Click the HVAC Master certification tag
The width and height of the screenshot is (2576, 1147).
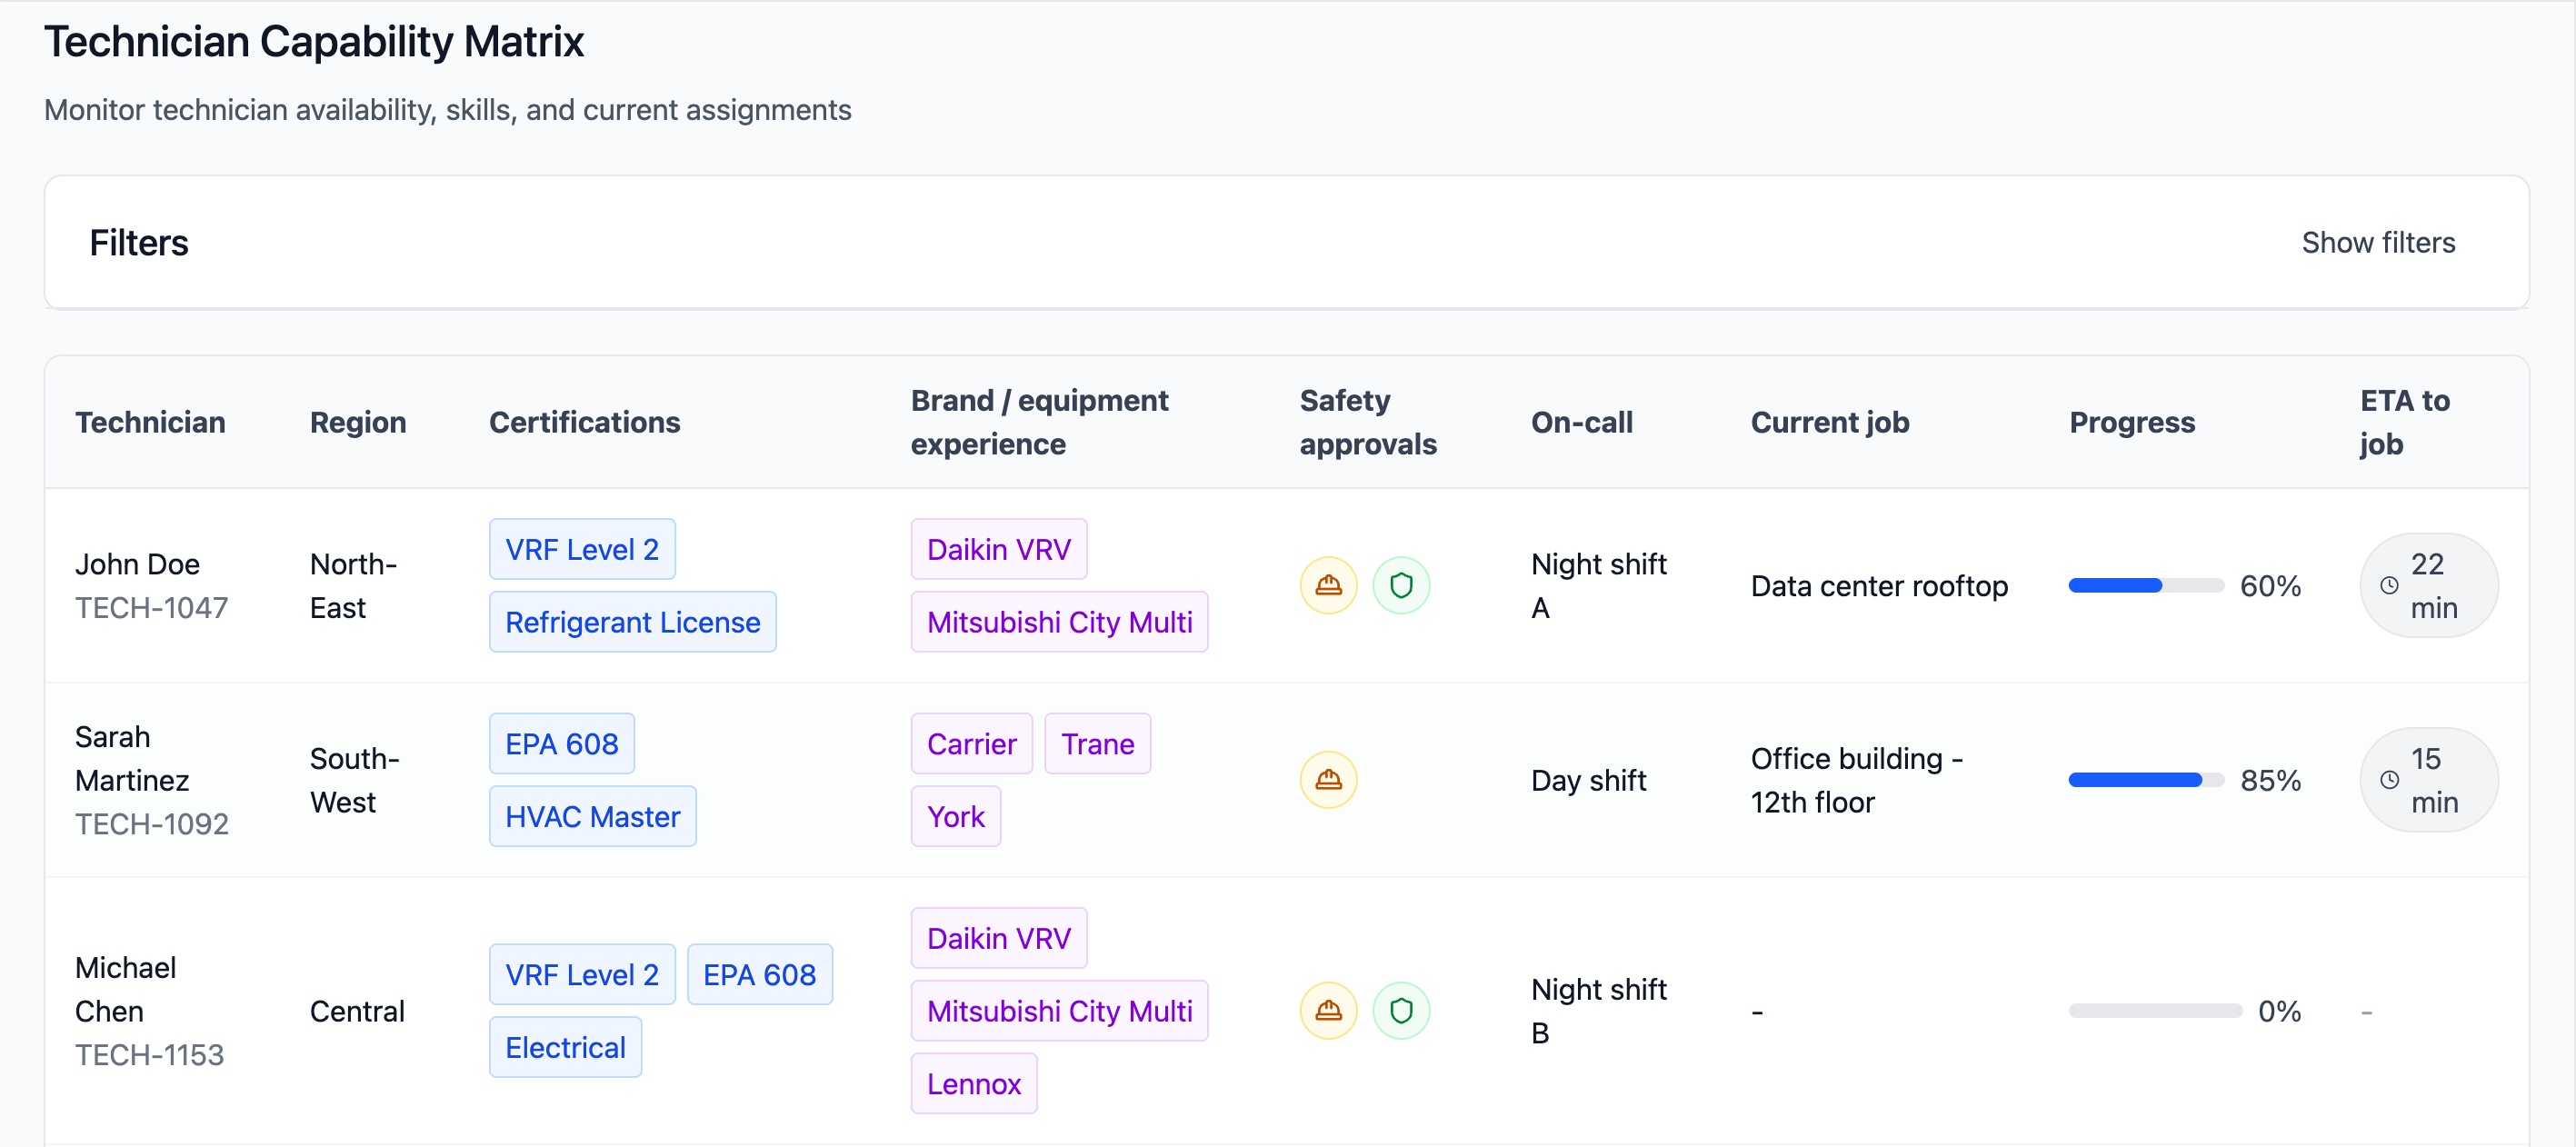(x=592, y=817)
